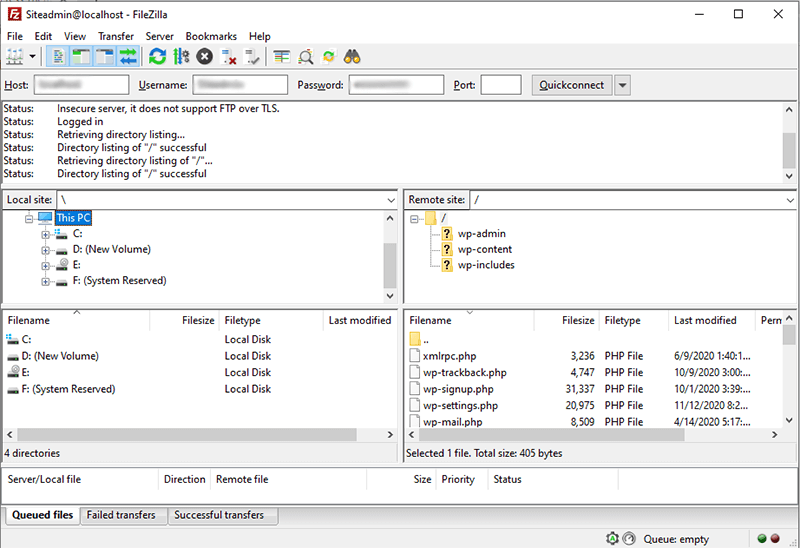
Task: Toggle message log display
Action: (58, 57)
